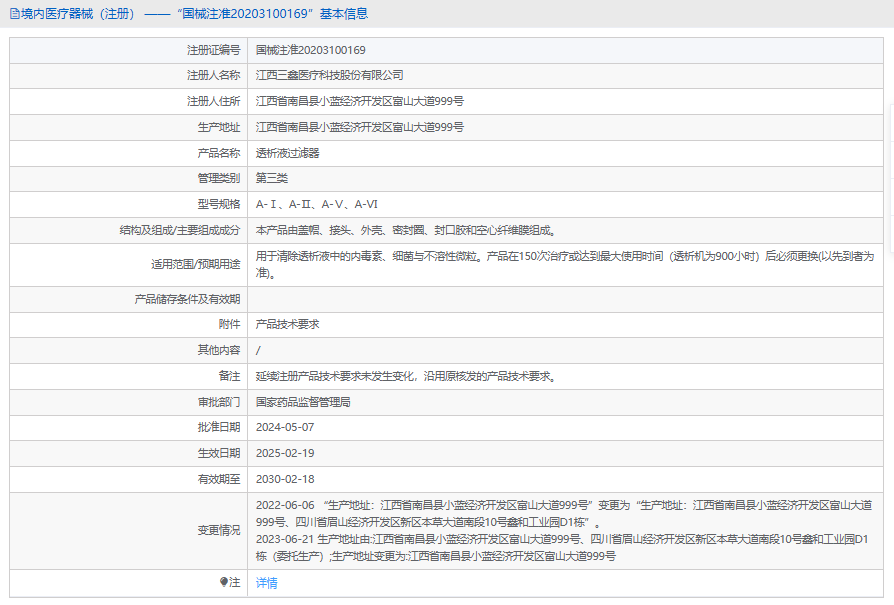Click the approving authority 国家药品监督管理局

tap(303, 402)
